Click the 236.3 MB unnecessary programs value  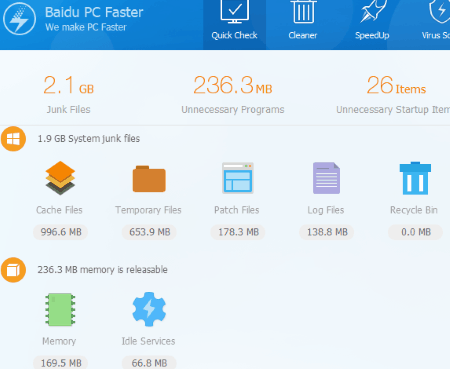click(233, 85)
